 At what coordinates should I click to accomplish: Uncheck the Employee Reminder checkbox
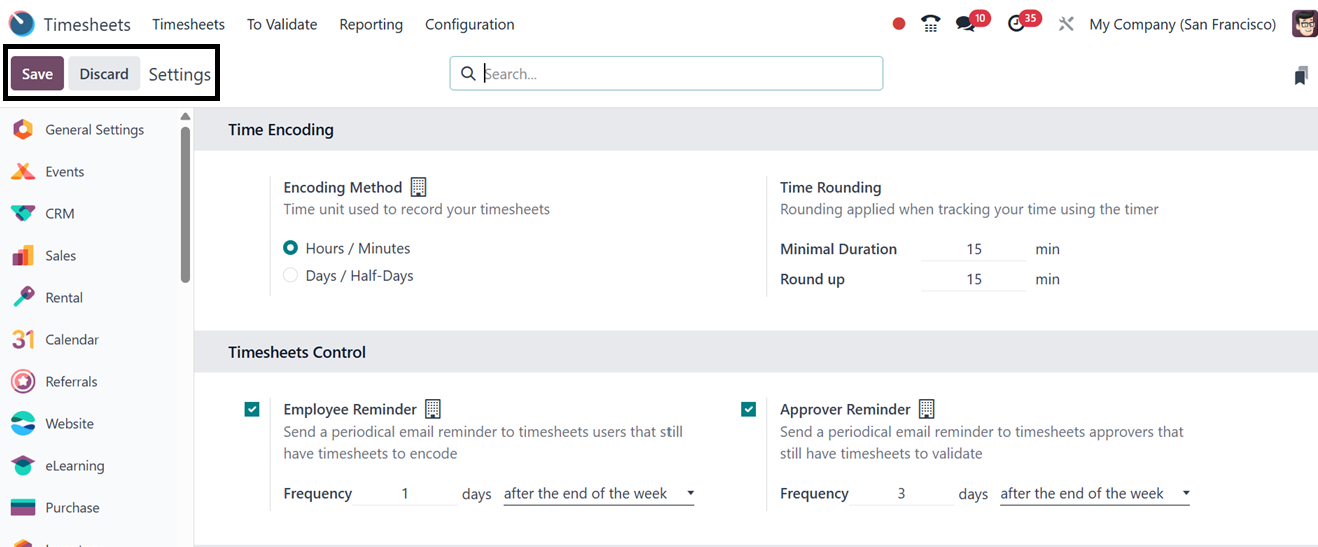click(x=252, y=409)
